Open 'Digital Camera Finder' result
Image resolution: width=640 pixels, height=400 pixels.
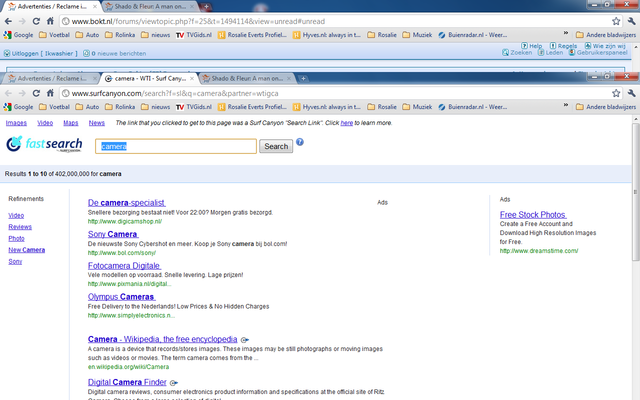tap(127, 382)
